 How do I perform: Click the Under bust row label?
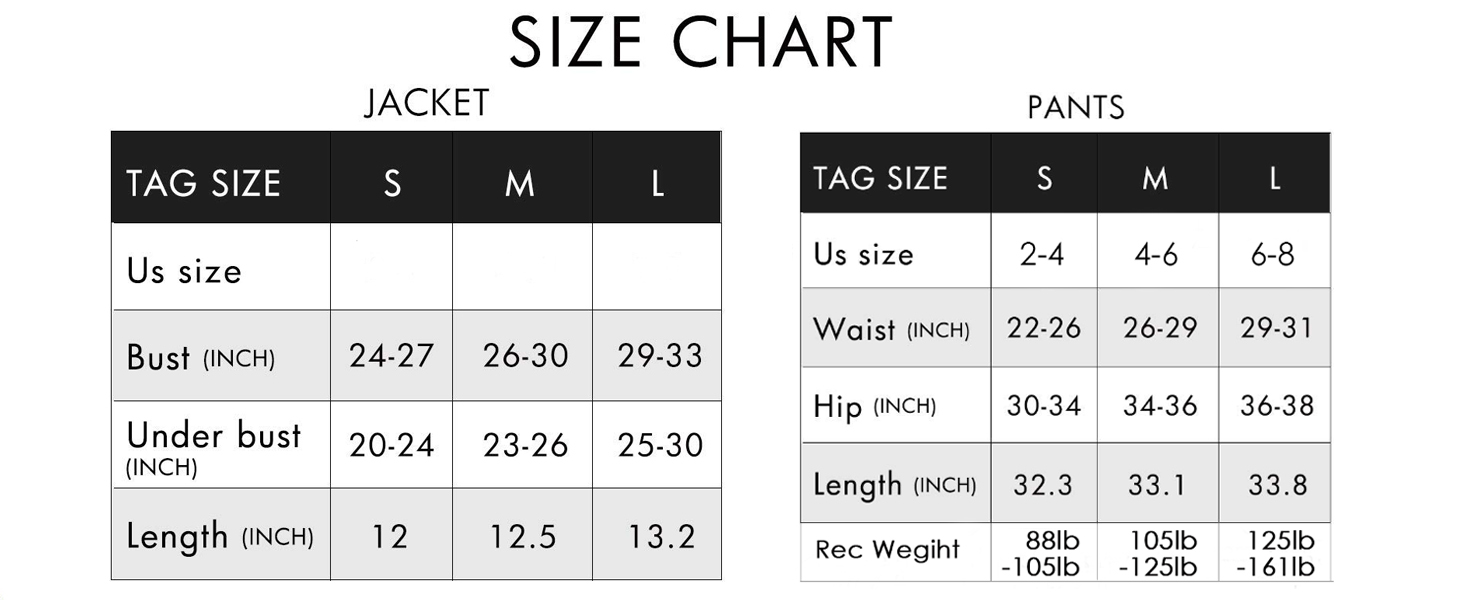point(213,446)
